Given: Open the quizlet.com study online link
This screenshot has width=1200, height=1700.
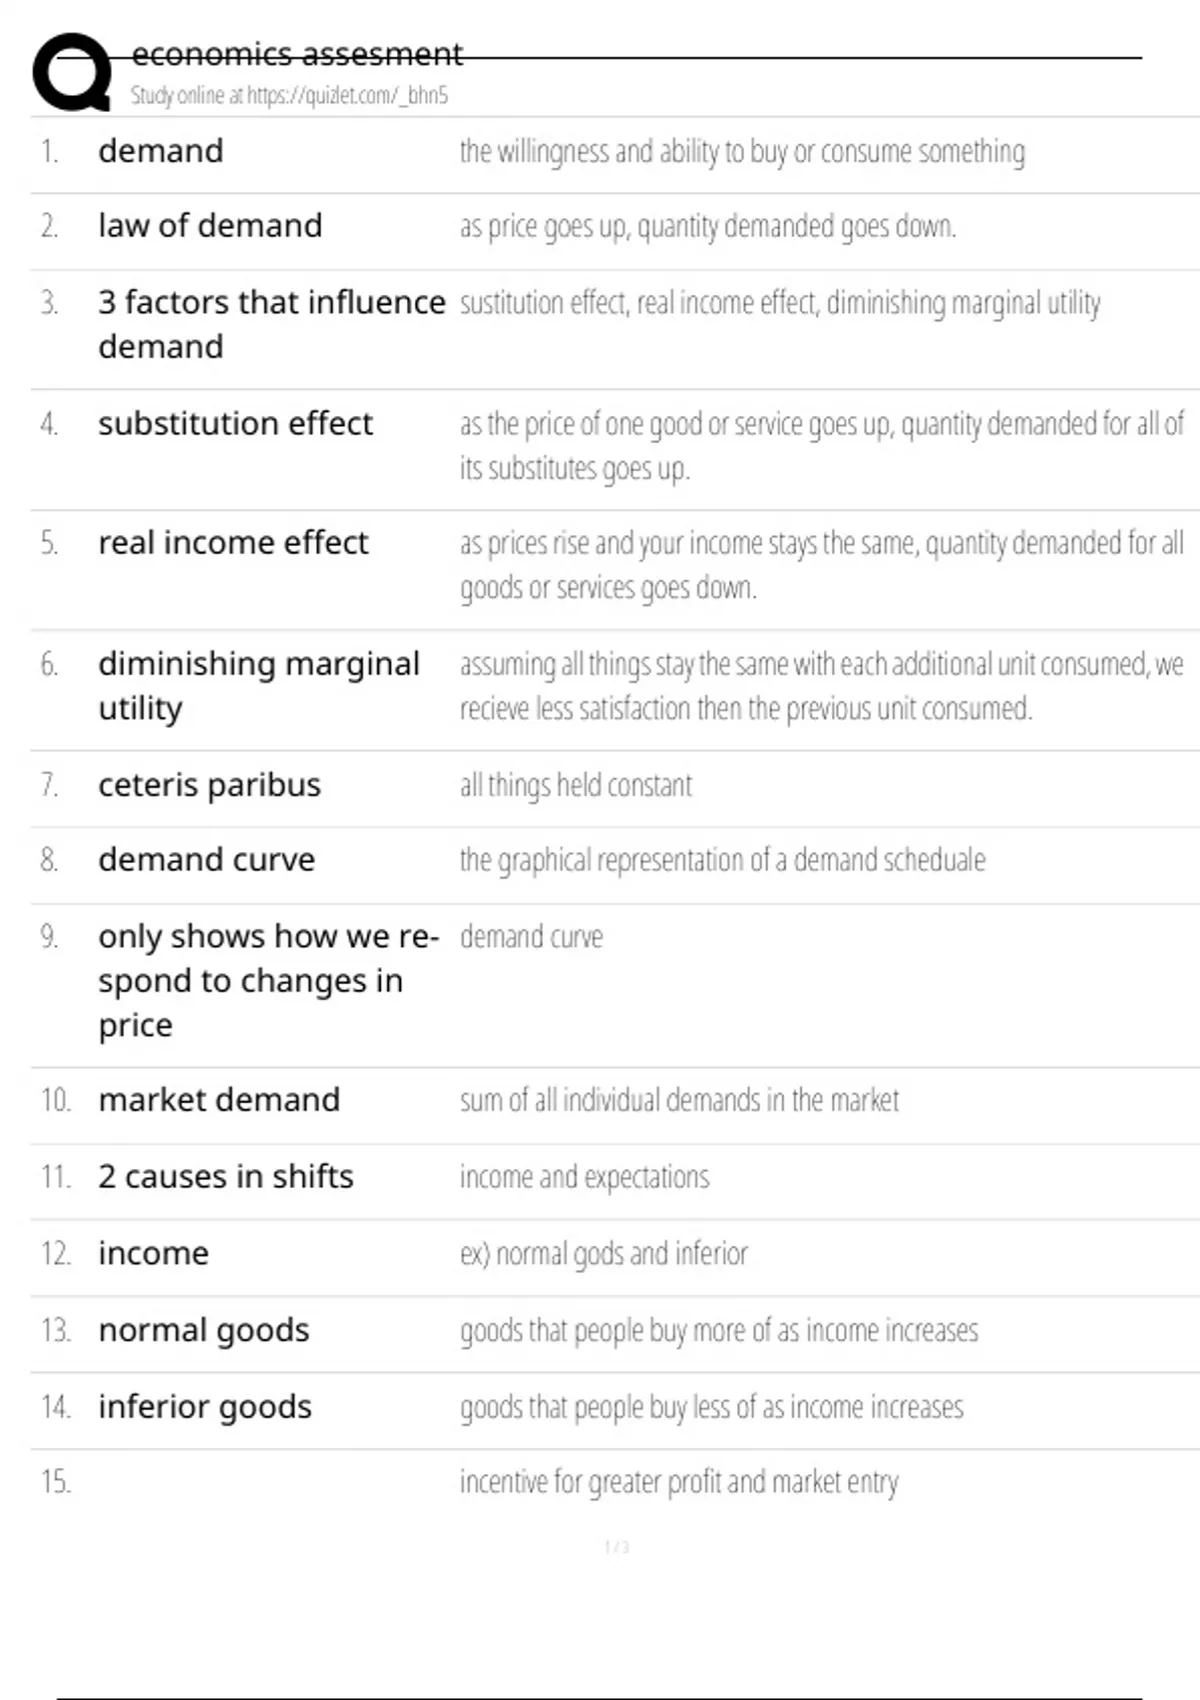Looking at the screenshot, I should [x=289, y=96].
